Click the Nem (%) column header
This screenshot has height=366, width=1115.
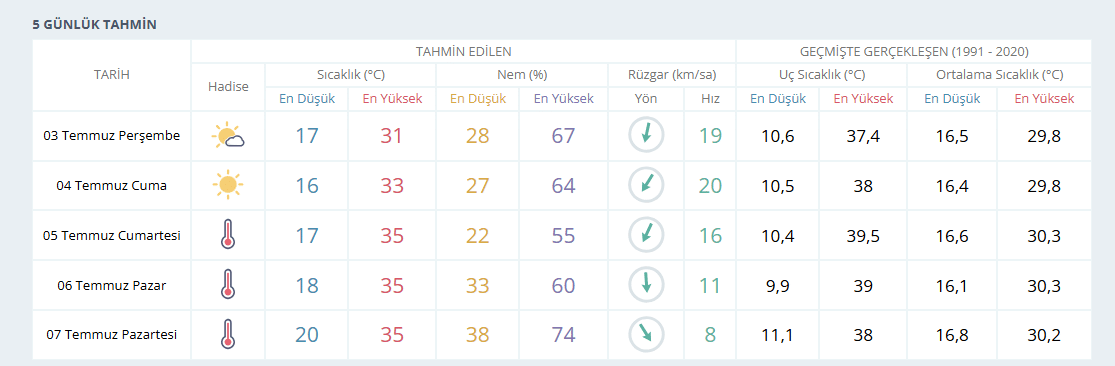522,75
